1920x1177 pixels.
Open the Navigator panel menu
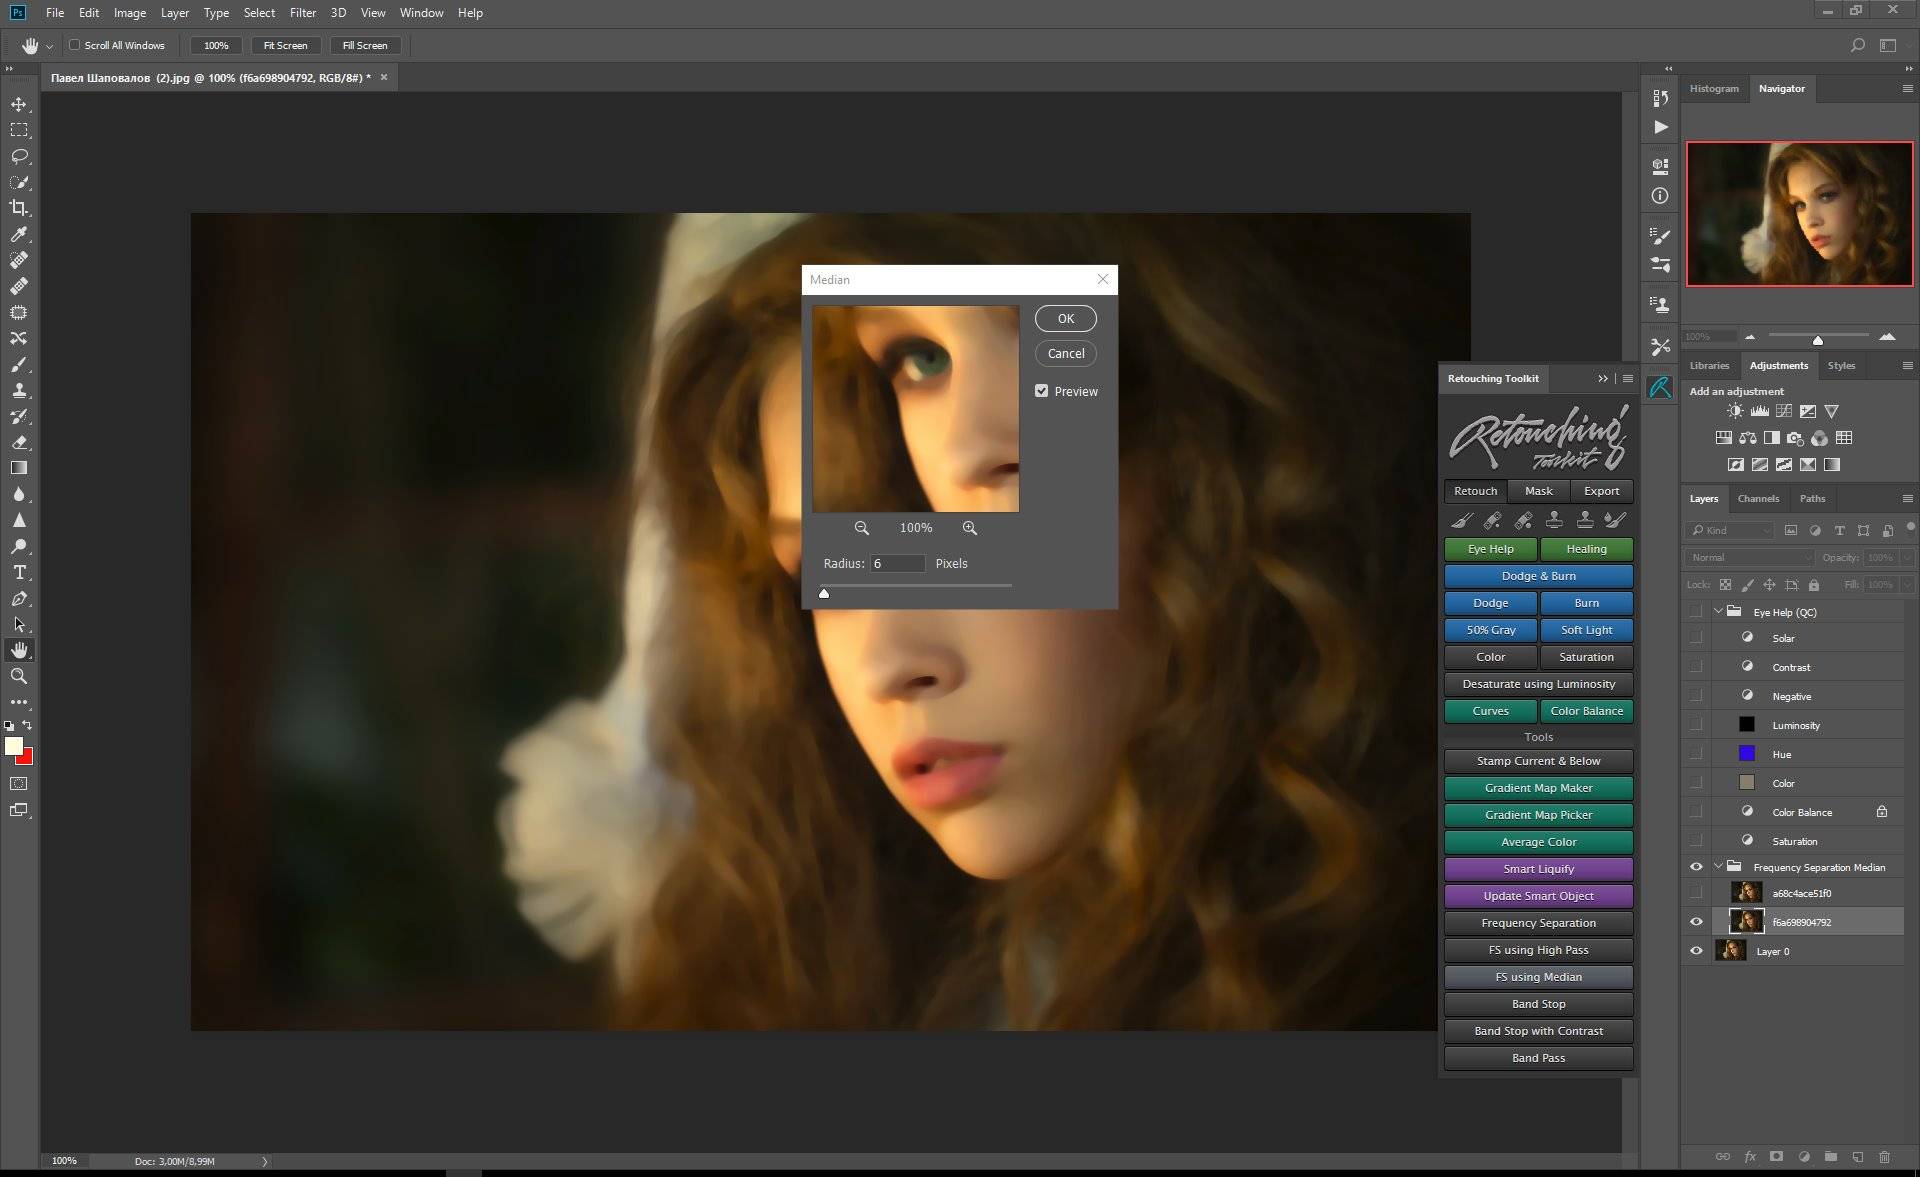(x=1907, y=88)
